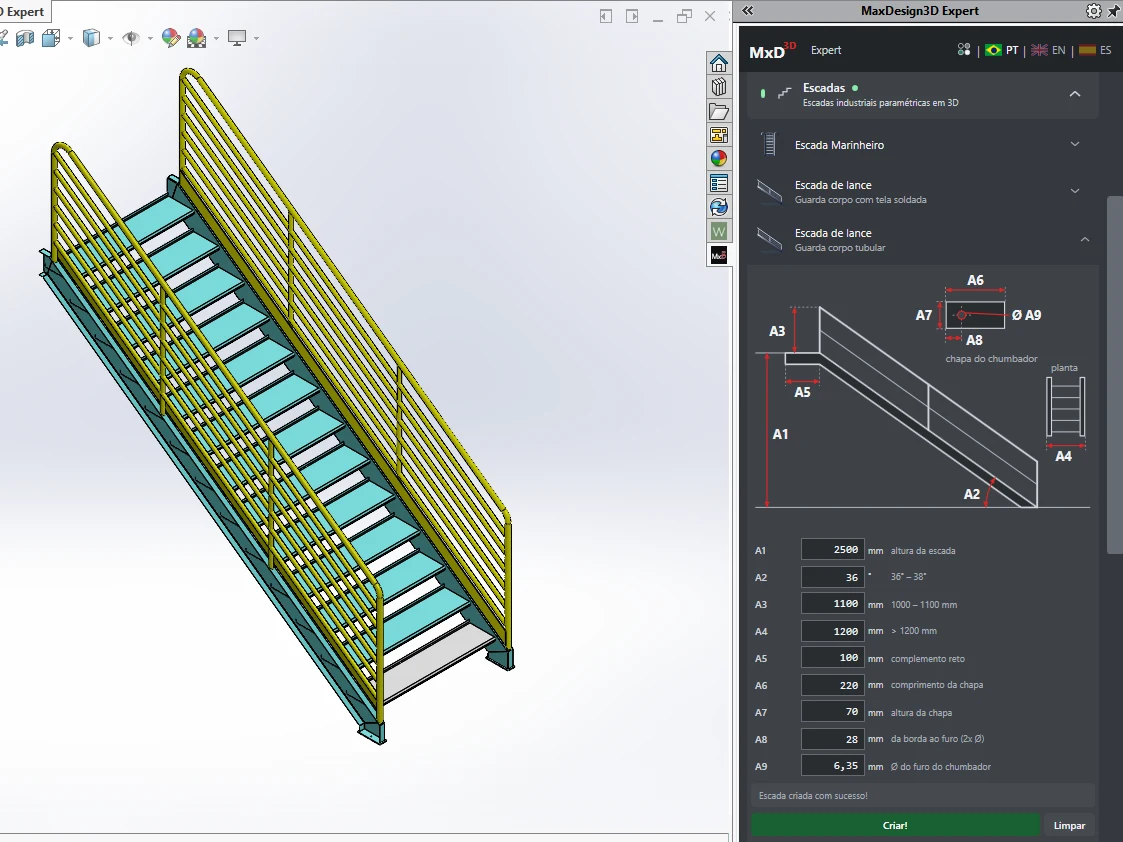Toggle Hide/Show Items eye icon

(x=130, y=38)
